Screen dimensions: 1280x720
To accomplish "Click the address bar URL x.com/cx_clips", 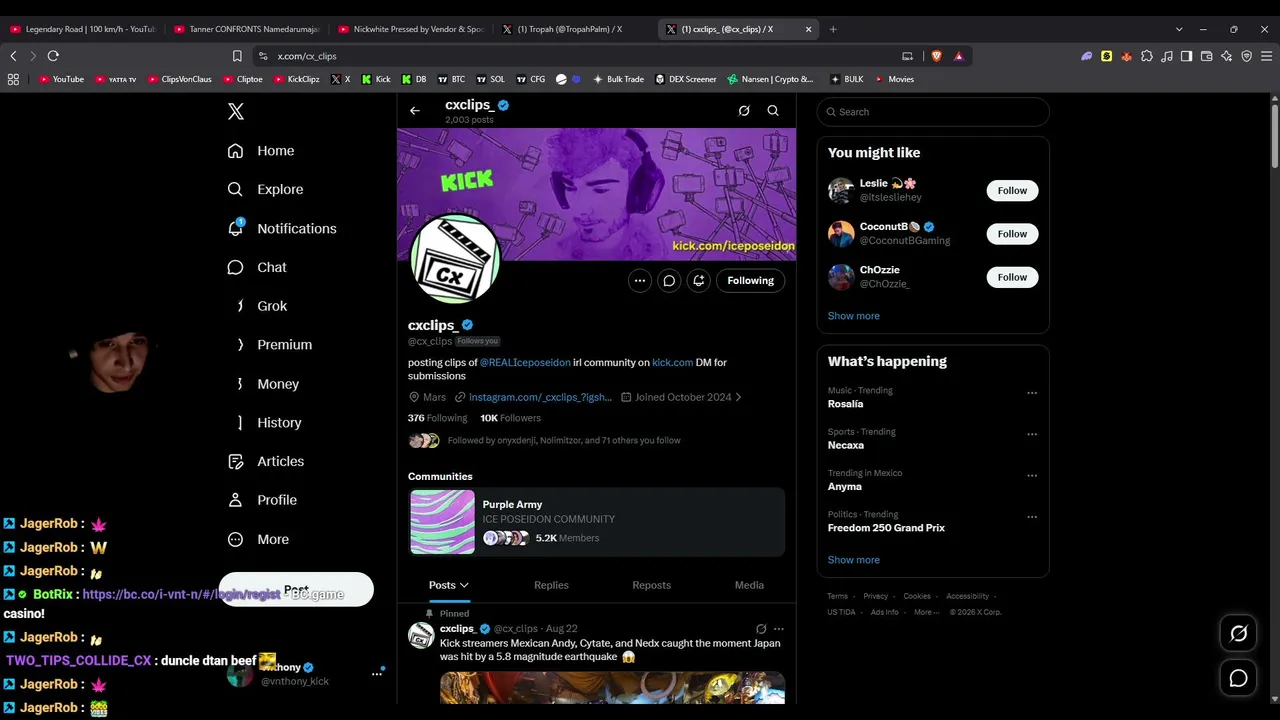I will click(307, 56).
